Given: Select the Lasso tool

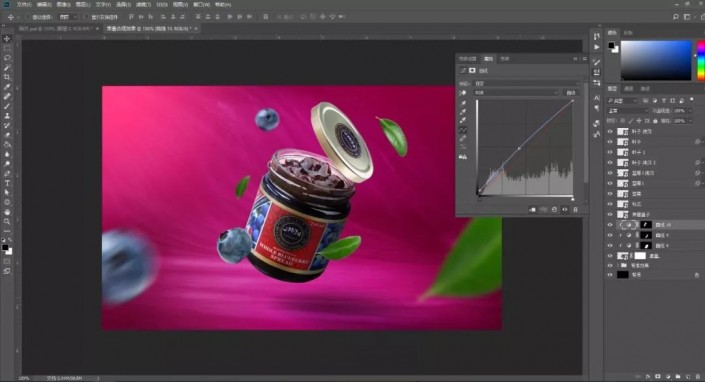Looking at the screenshot, I should click(x=7, y=58).
